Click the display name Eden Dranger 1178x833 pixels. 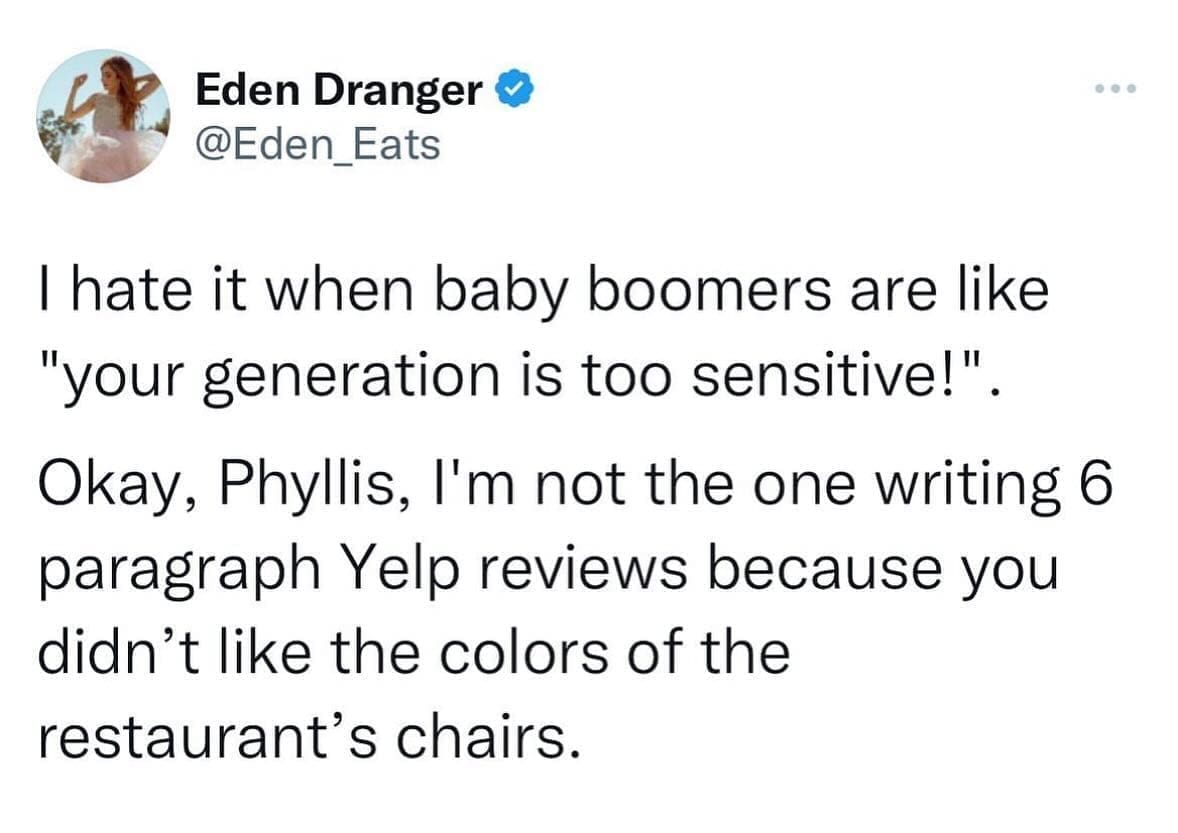point(338,92)
